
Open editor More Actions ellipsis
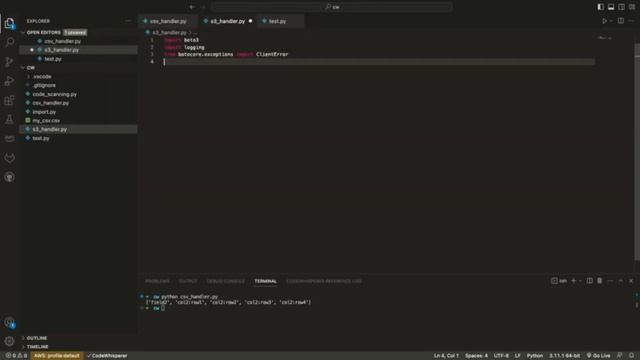[x=631, y=21]
